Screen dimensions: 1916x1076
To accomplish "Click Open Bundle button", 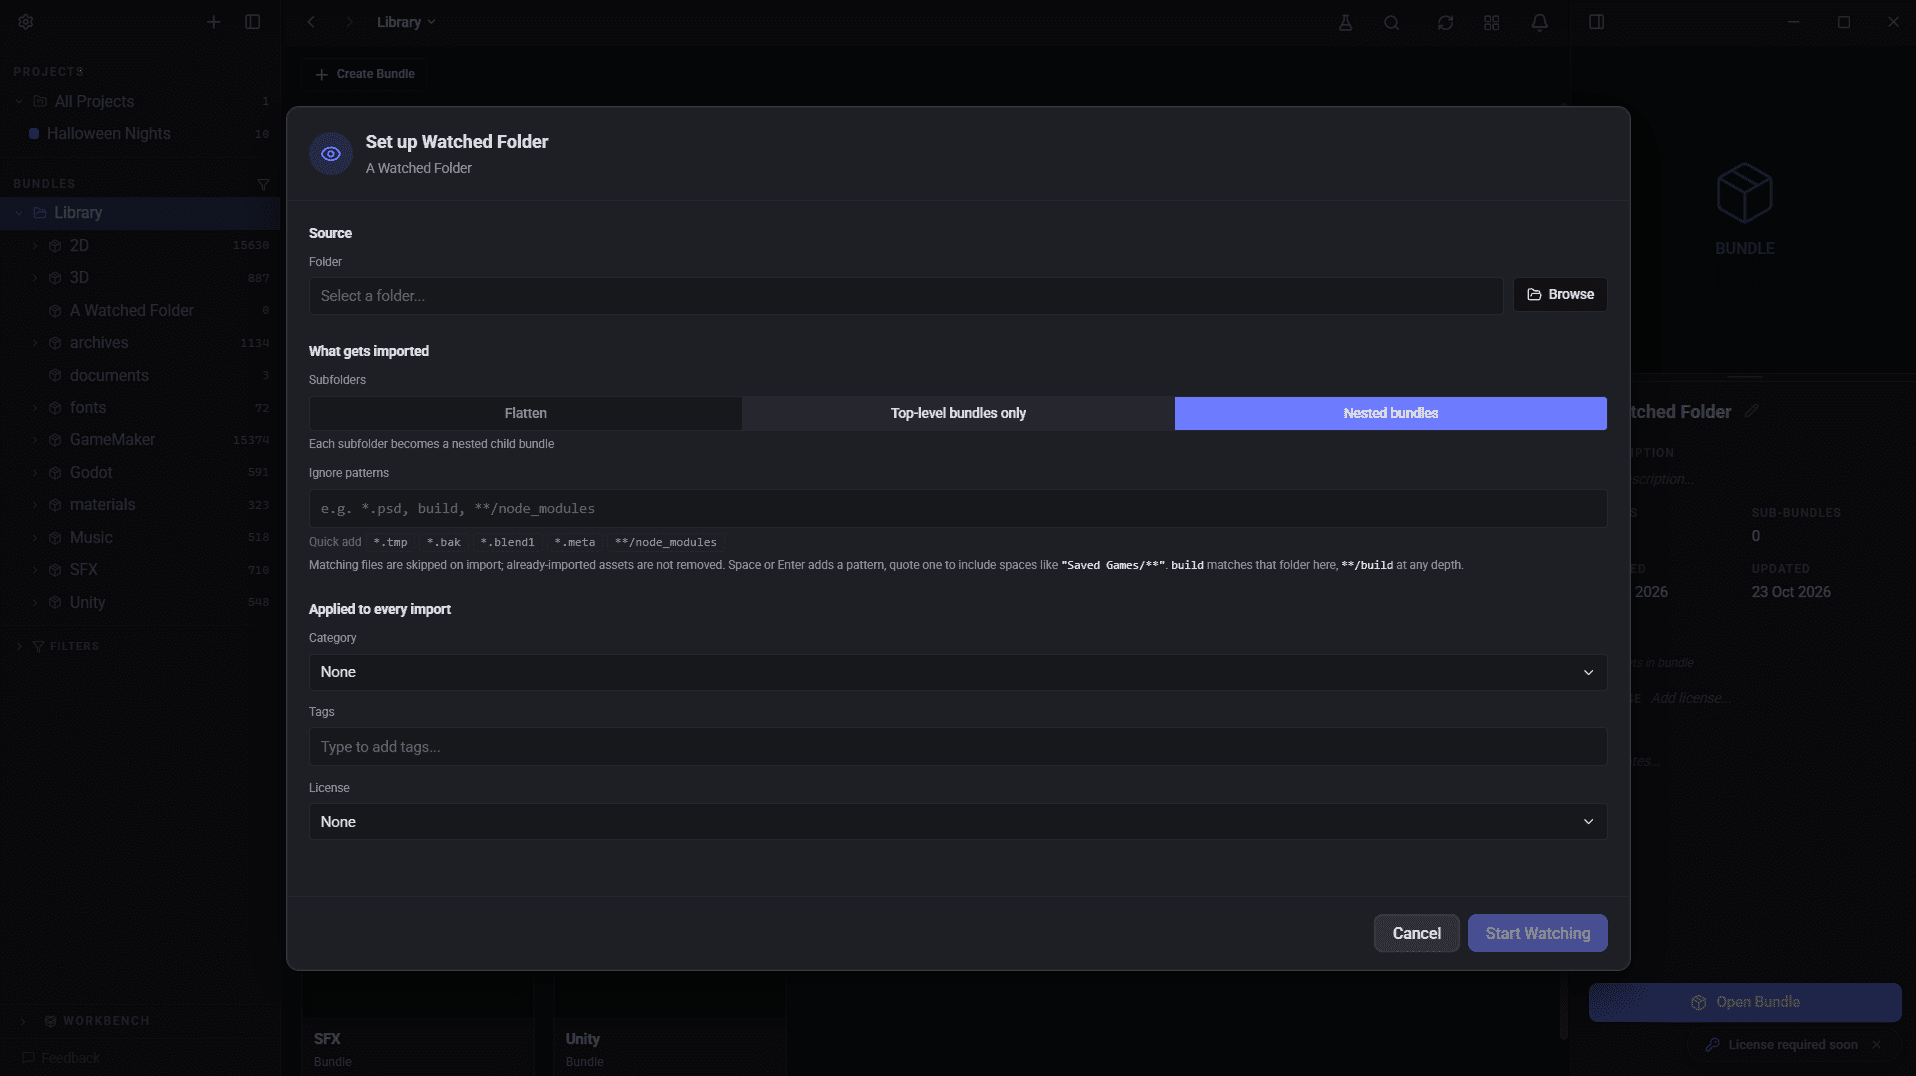I will (x=1744, y=1002).
